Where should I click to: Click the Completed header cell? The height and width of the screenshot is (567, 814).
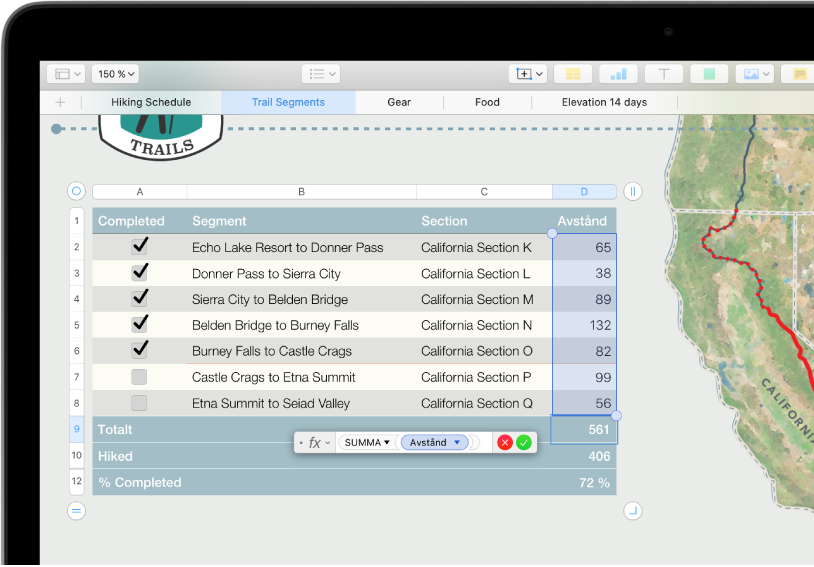(x=140, y=221)
